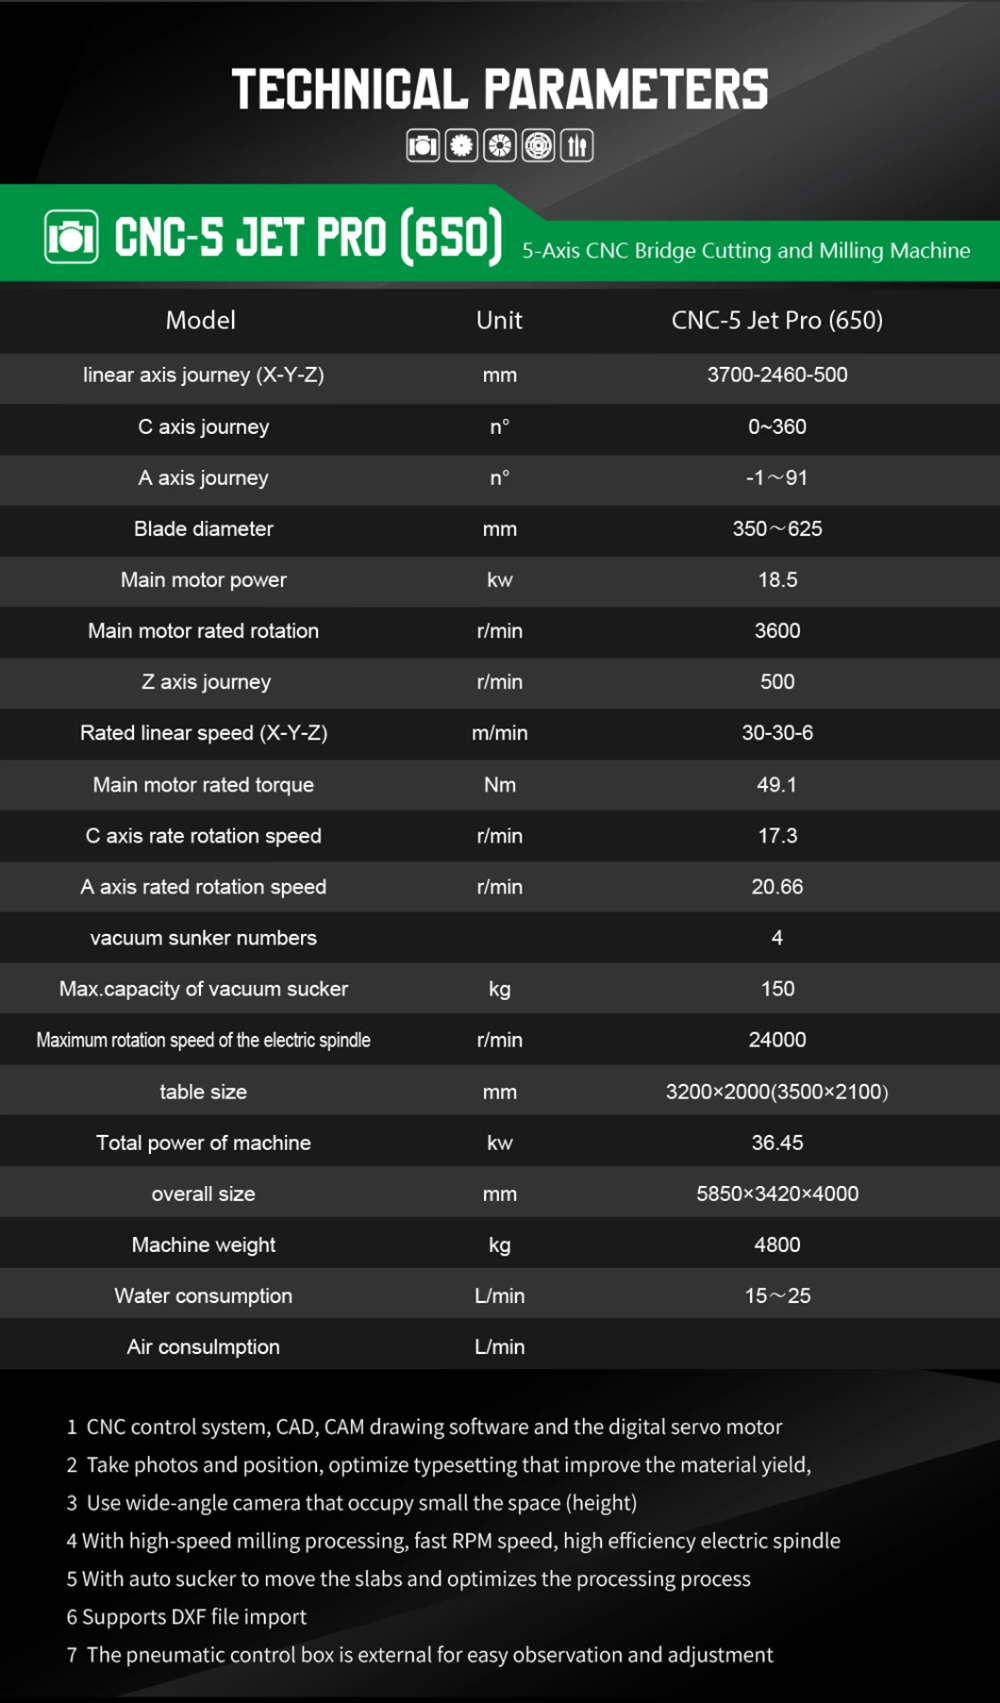The height and width of the screenshot is (1703, 1000).
Task: Select the CNC-5 Jet Pro (650) column header
Action: (777, 320)
